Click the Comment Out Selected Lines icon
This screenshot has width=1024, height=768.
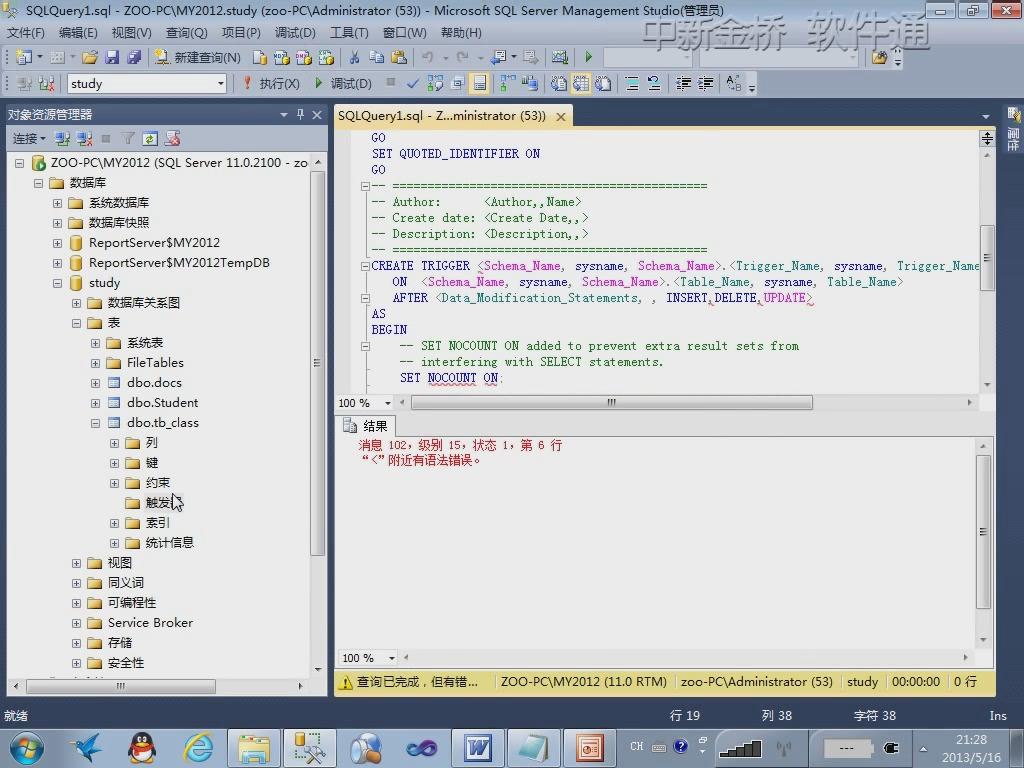click(632, 84)
